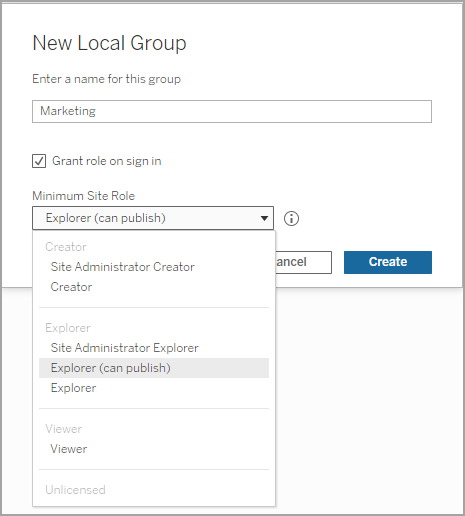
Task: Click the partially hidden Cancel button
Action: [x=303, y=262]
